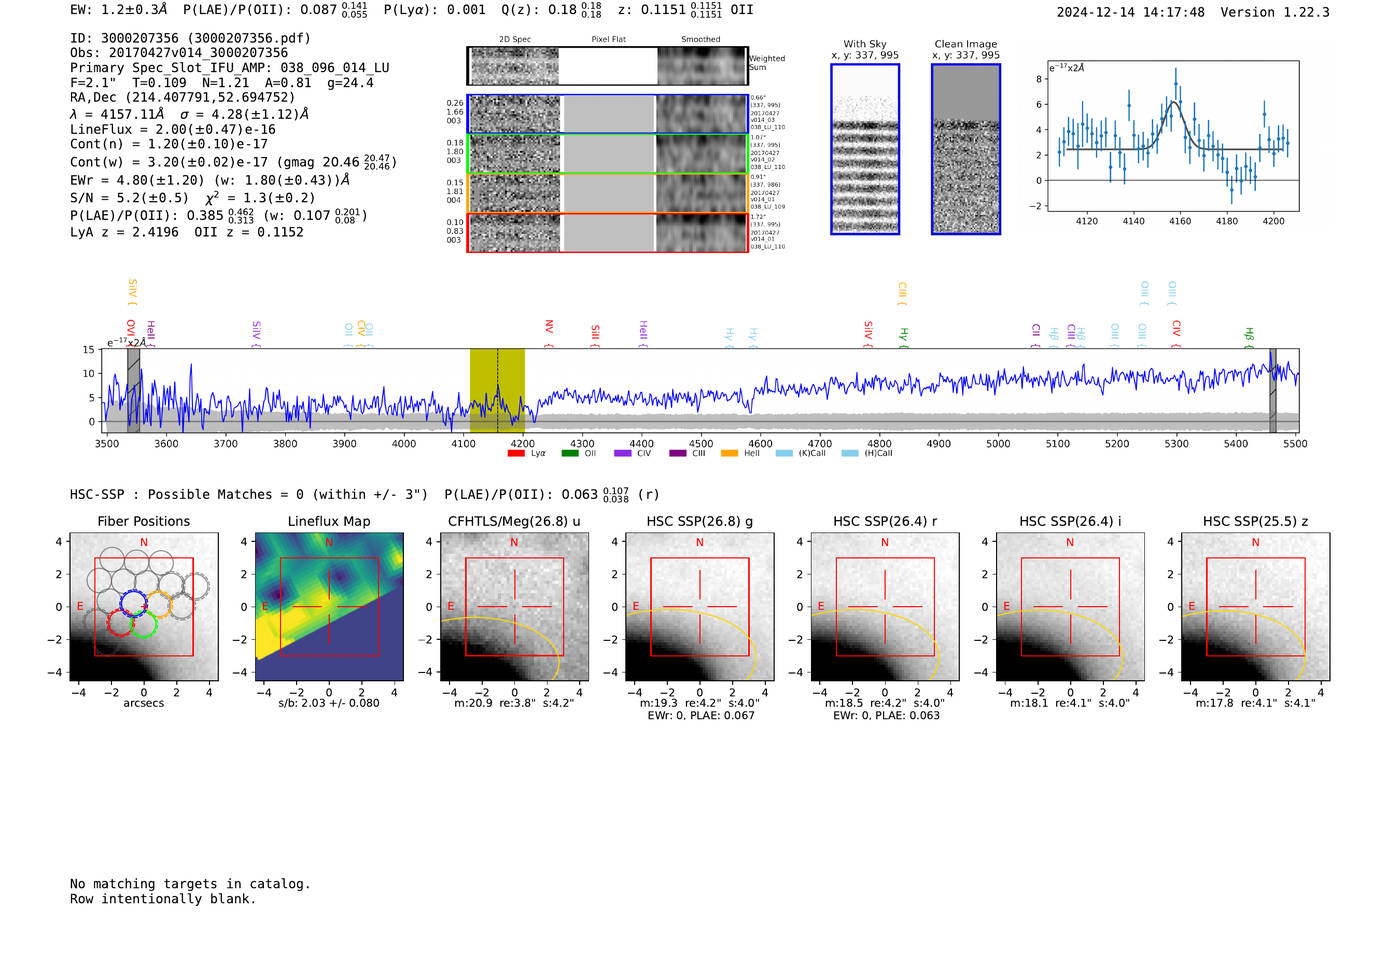Click the Cont(n) = 1.20(±0.10)e-17 line
This screenshot has height=953, width=1400.
click(x=169, y=144)
